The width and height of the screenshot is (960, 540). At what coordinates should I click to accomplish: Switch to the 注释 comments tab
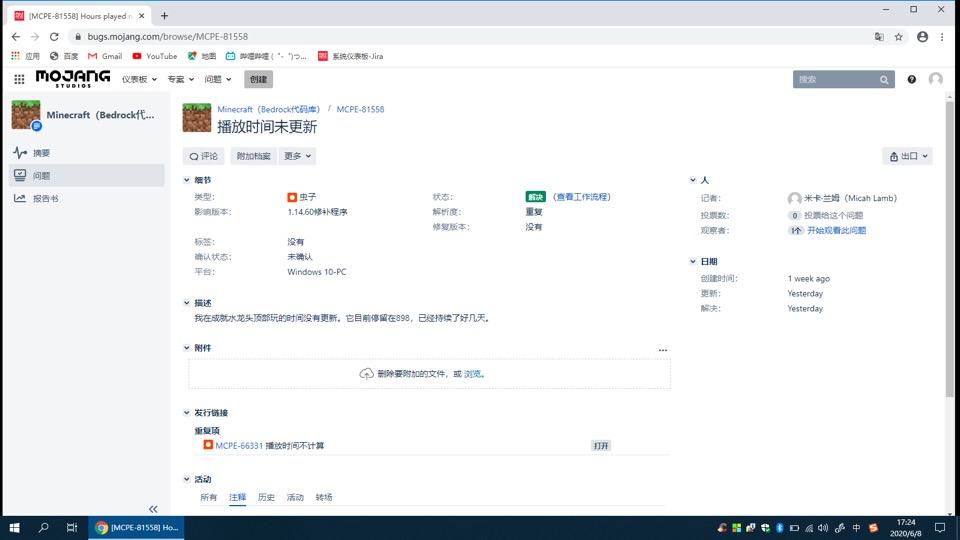(238, 497)
